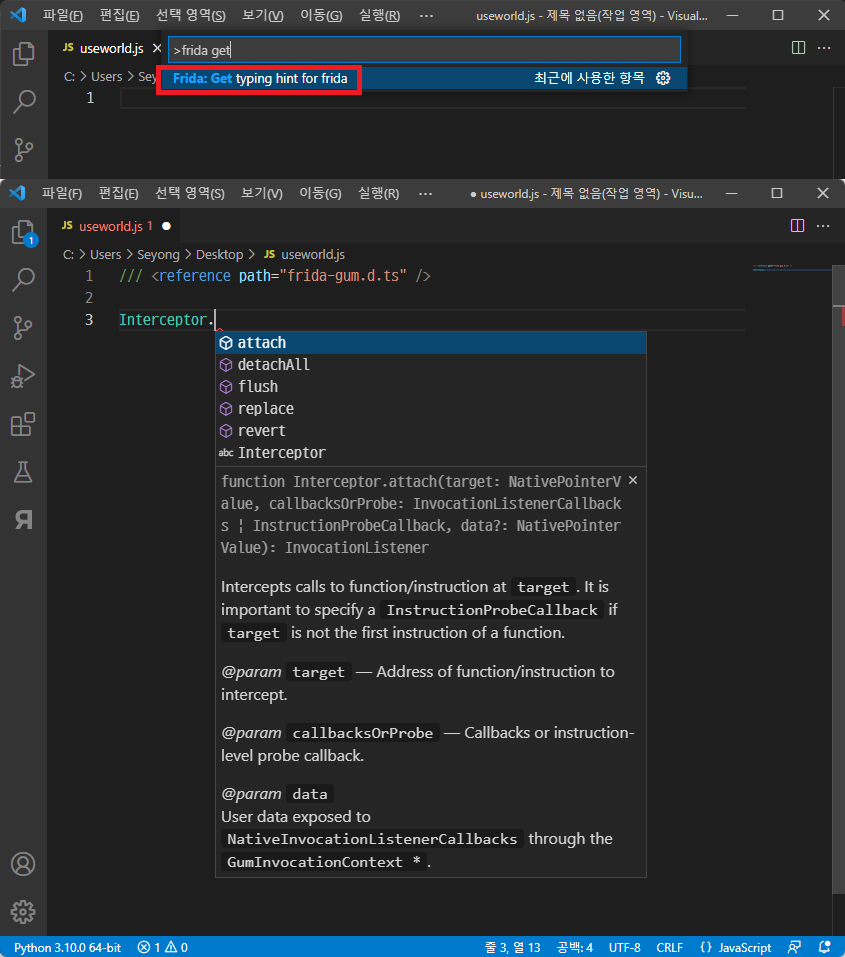Click Python 3.10.0 64-bit interpreter status
The height and width of the screenshot is (957, 845).
click(x=68, y=947)
